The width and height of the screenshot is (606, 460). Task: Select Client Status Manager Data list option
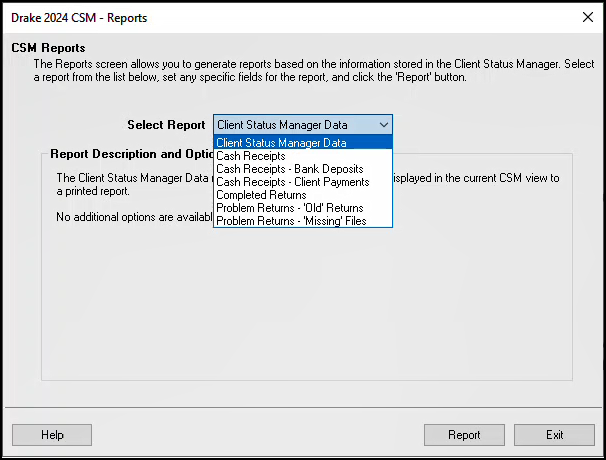[303, 143]
